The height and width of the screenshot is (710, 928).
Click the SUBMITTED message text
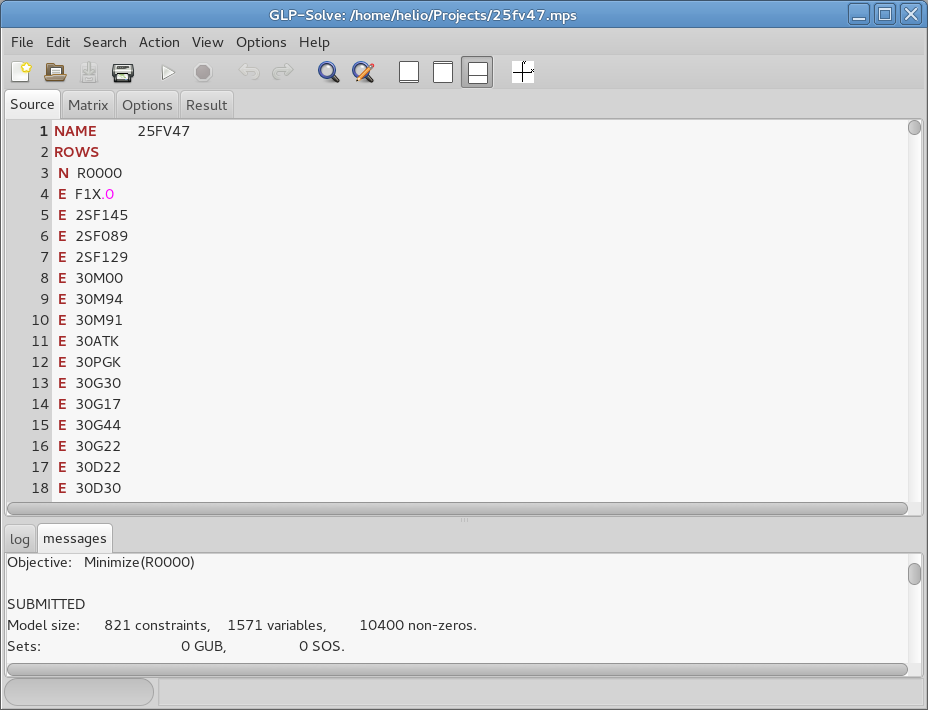[46, 604]
